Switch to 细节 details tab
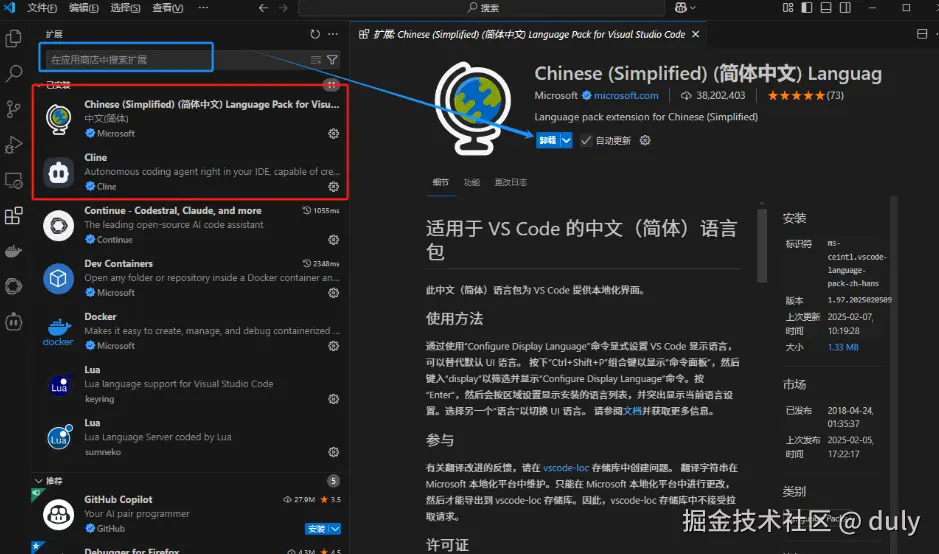This screenshot has height=554, width=939. click(x=440, y=182)
